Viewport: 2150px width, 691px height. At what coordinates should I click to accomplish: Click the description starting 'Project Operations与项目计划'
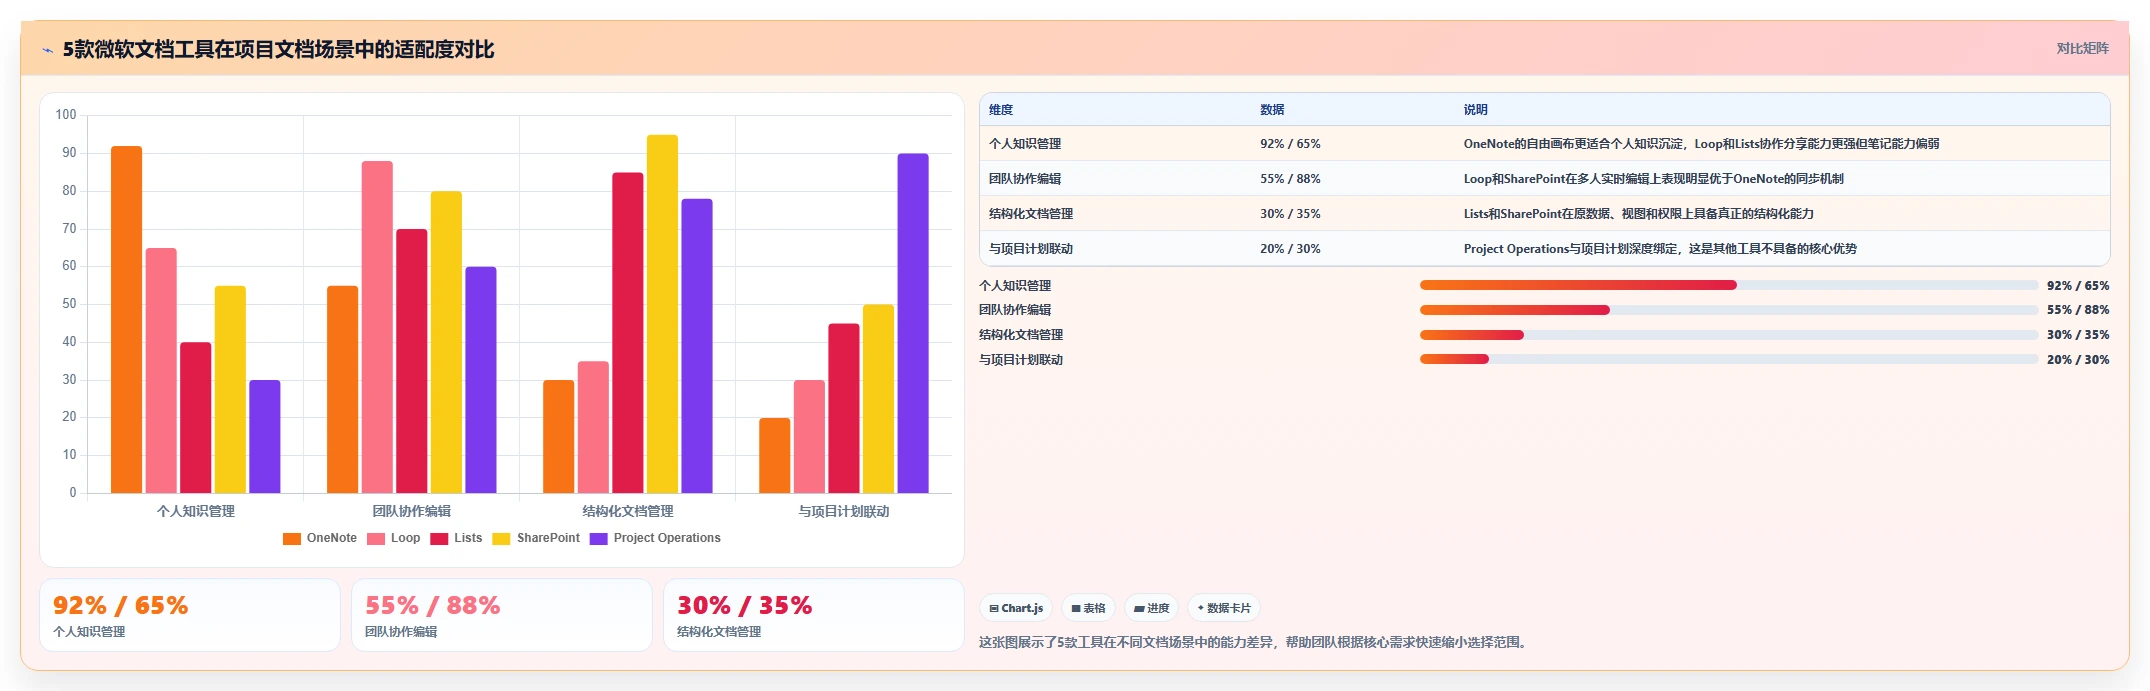coord(1660,249)
